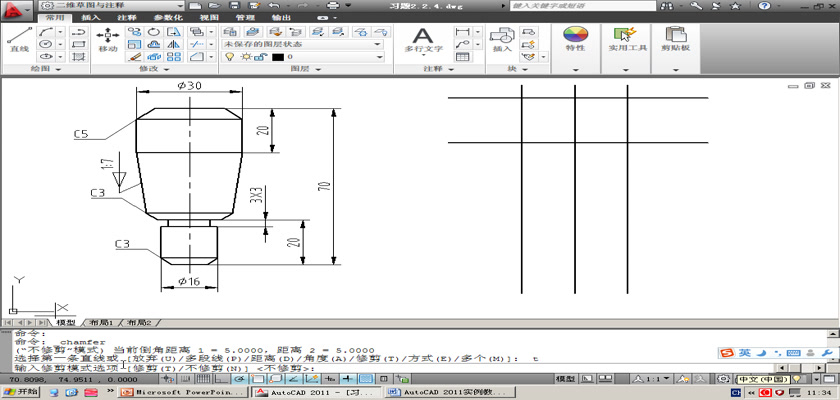
Task: Open the 未保存的图层状态 layer state dropdown
Action: point(302,44)
